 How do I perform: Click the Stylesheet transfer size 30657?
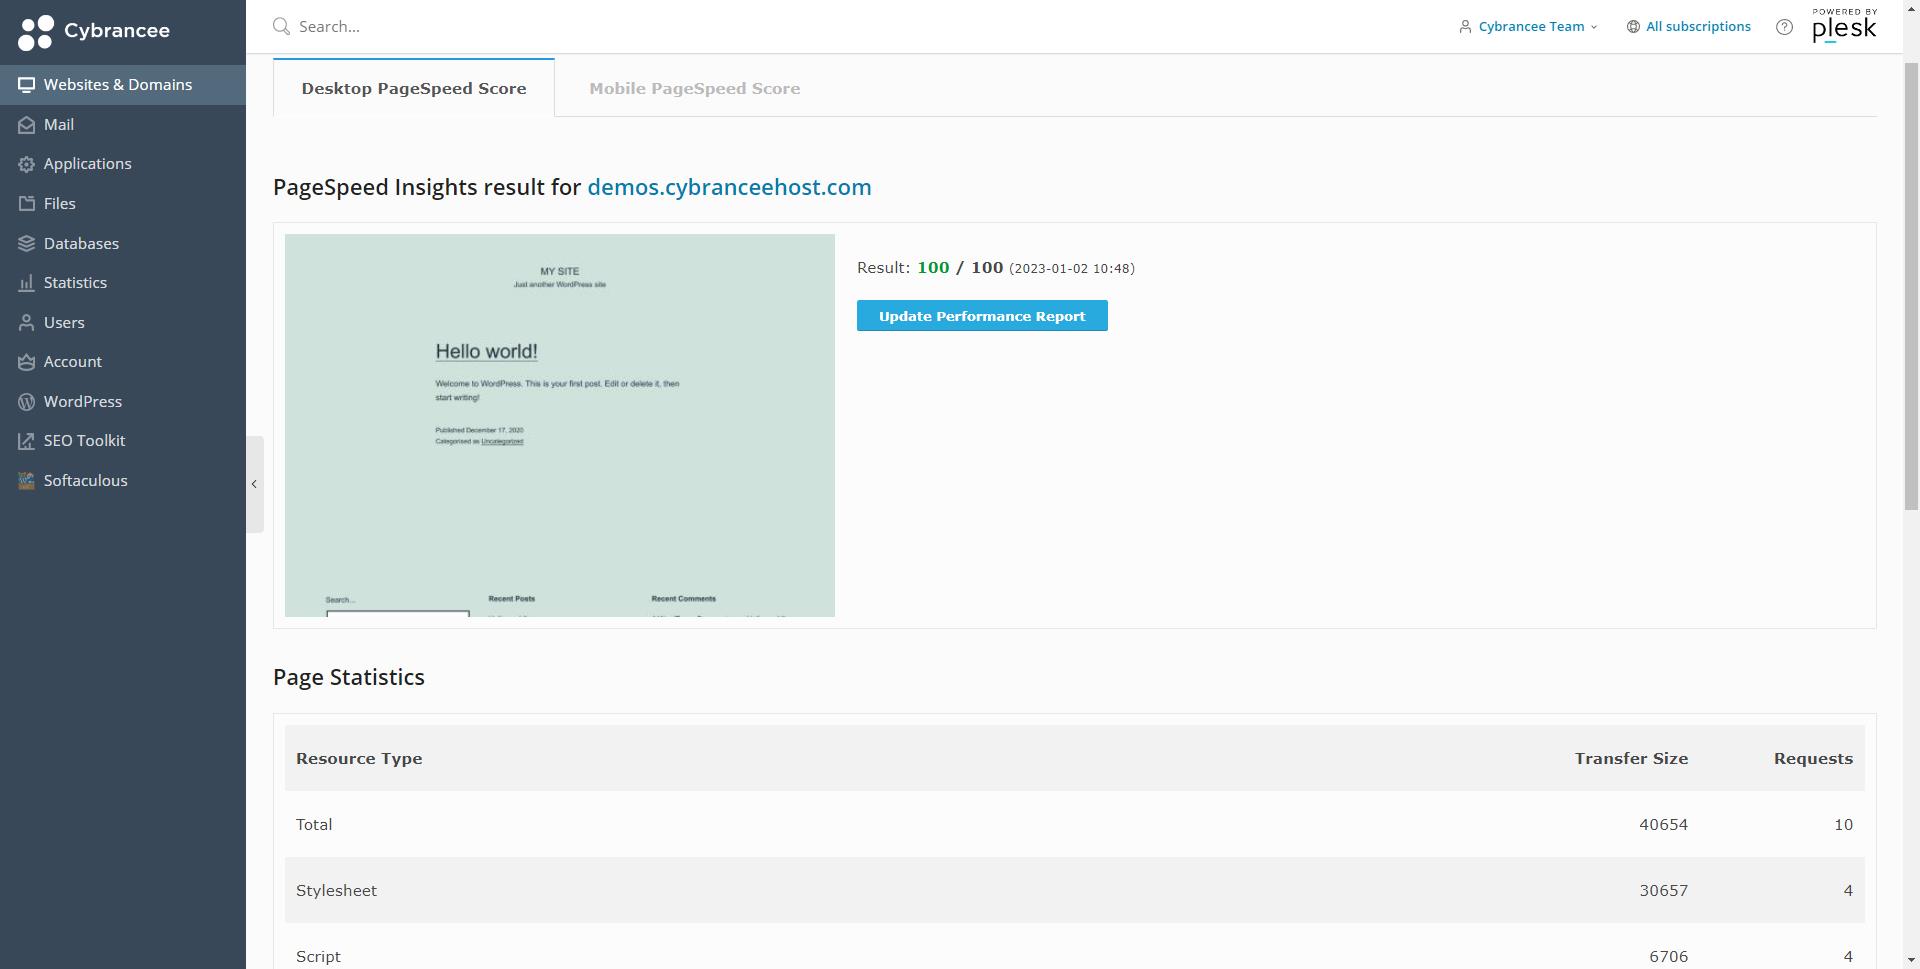1663,891
